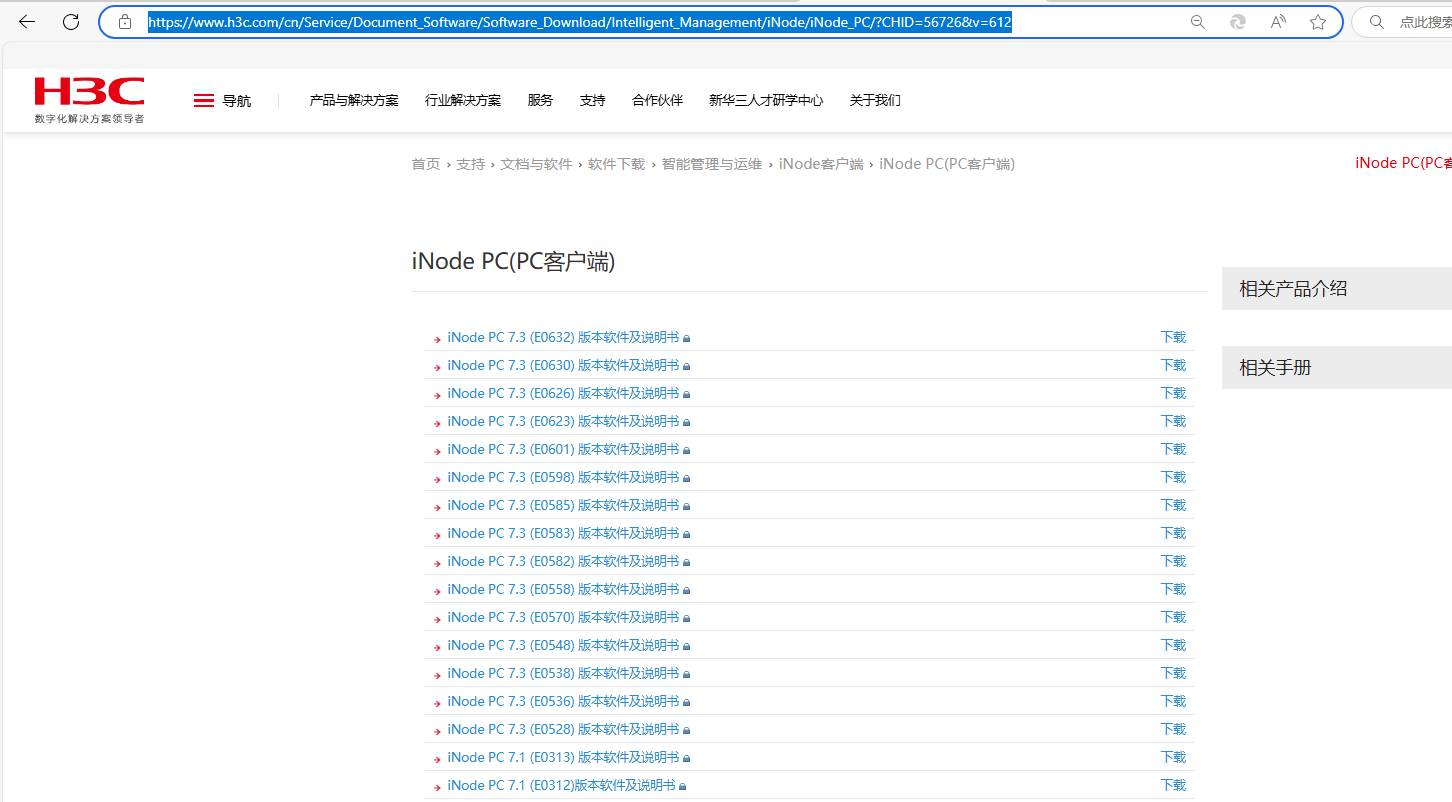
Task: Open iNode PC 7.3 (E0630) 版本软件及说明书
Action: click(x=563, y=366)
